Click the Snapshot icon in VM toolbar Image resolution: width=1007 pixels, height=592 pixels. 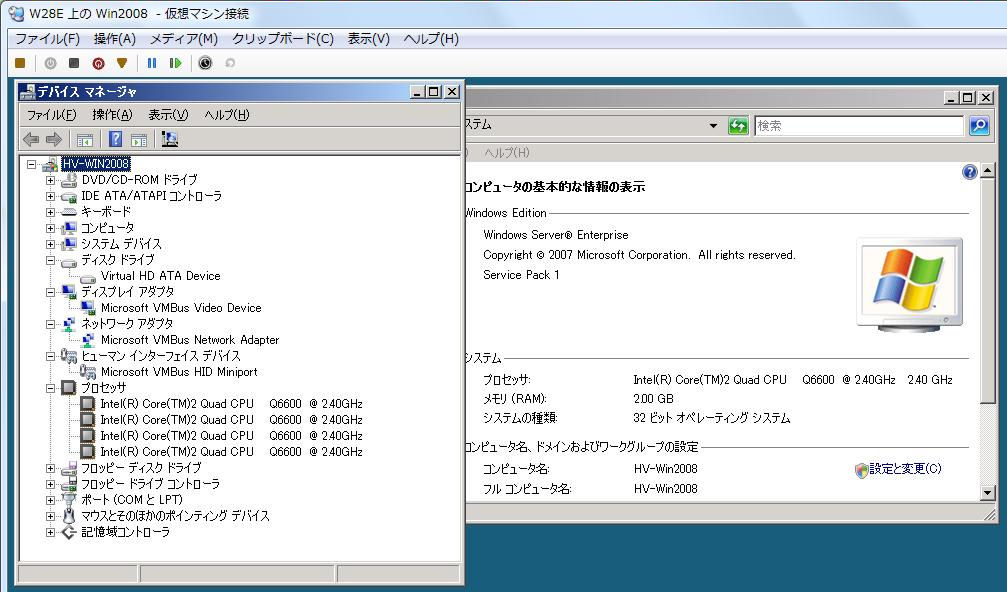pyautogui.click(x=205, y=63)
